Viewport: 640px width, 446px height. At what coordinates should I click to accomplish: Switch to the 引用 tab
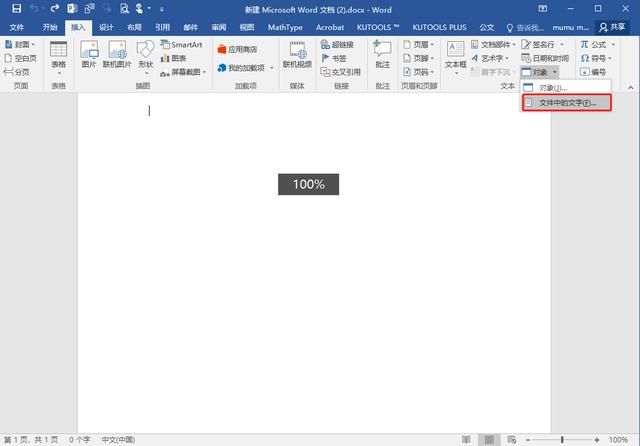tap(162, 27)
